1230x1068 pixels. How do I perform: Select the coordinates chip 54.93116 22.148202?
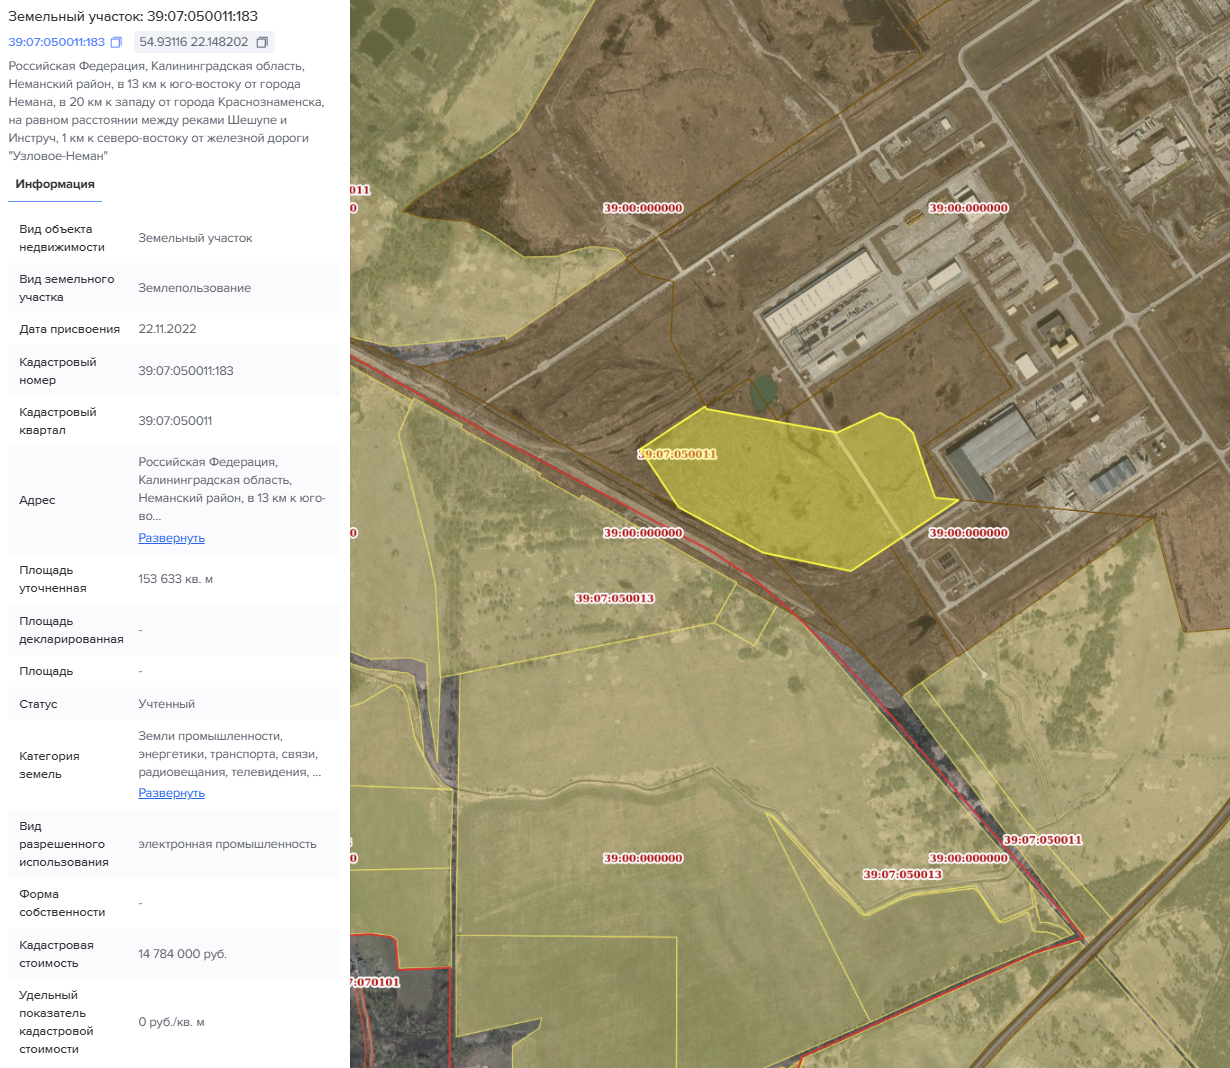point(194,42)
